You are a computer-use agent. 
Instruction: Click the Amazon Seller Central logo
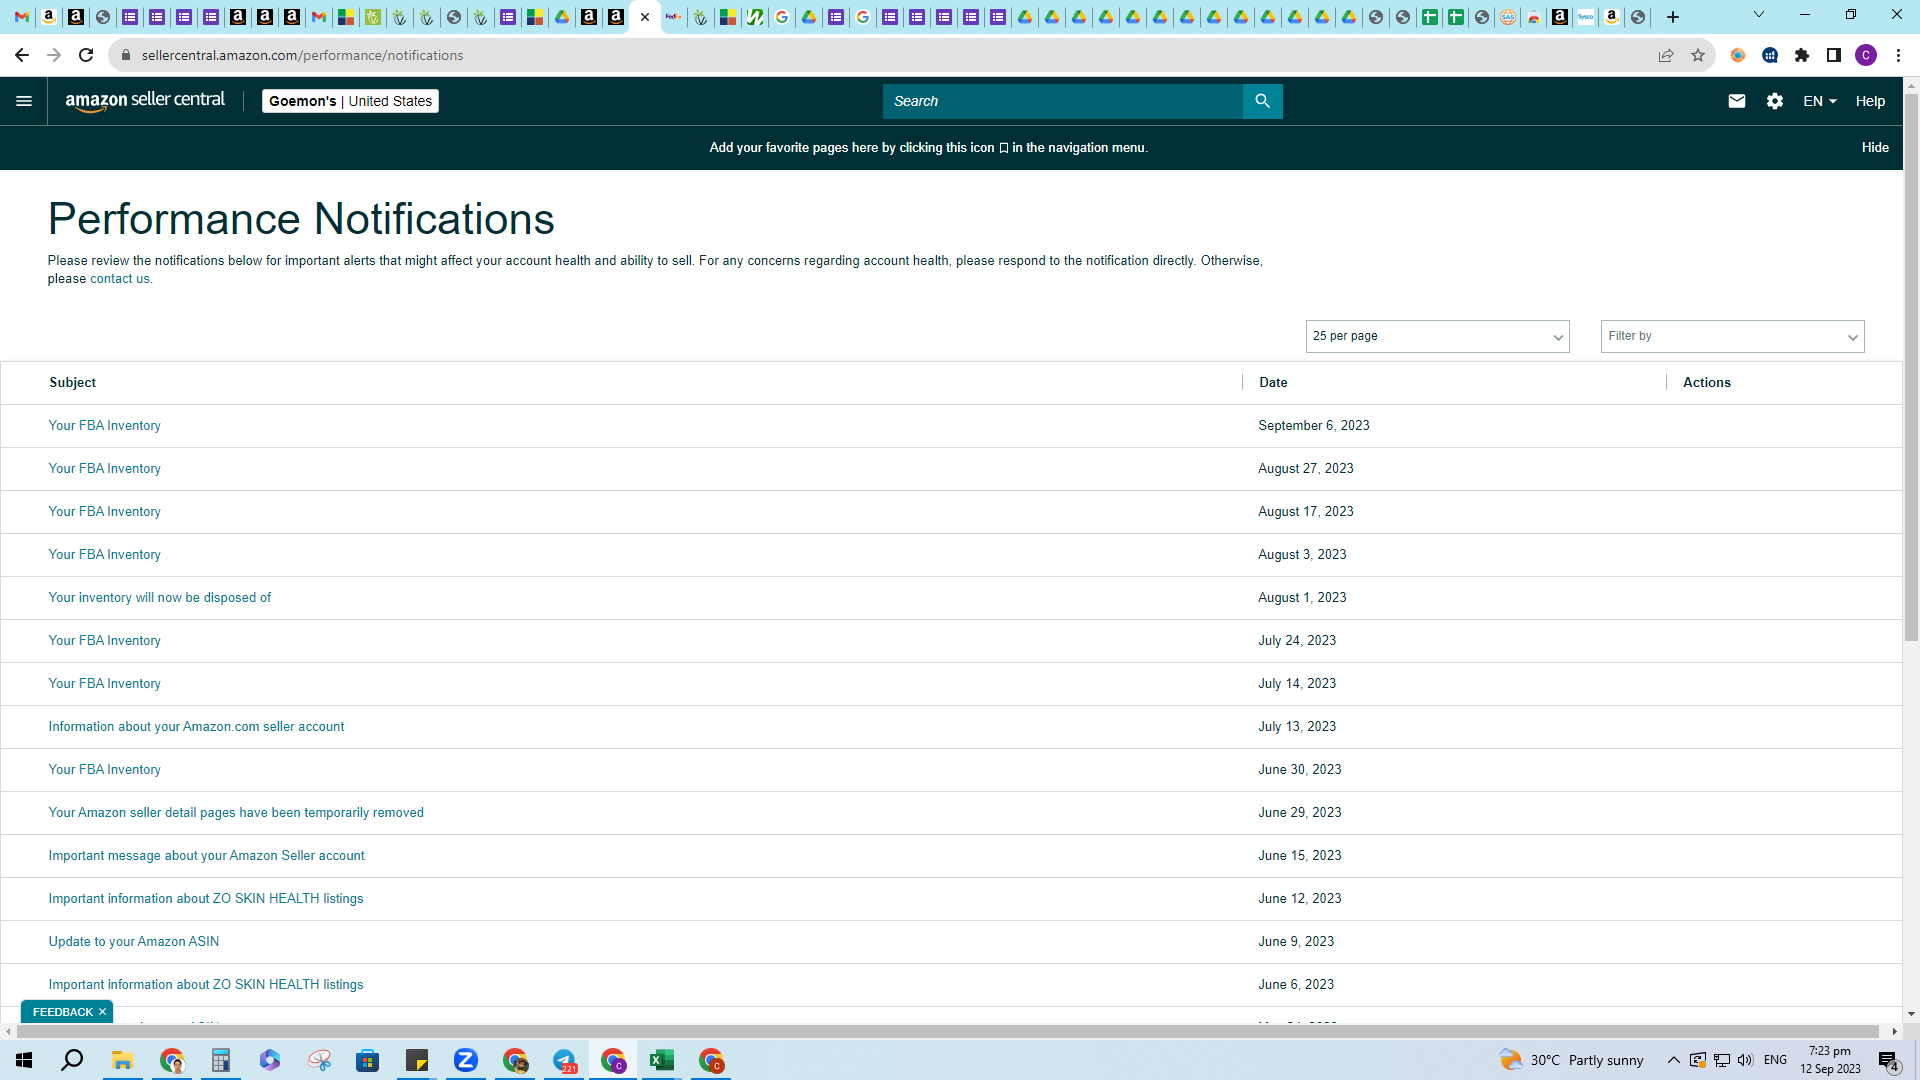click(145, 101)
